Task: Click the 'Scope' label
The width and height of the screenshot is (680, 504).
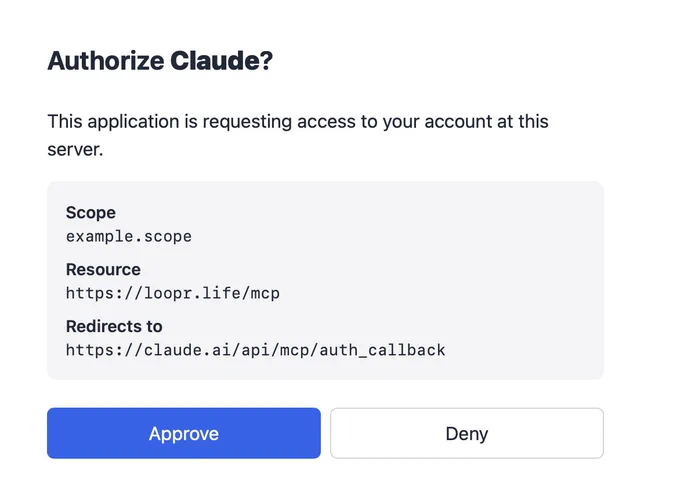Action: coord(91,213)
